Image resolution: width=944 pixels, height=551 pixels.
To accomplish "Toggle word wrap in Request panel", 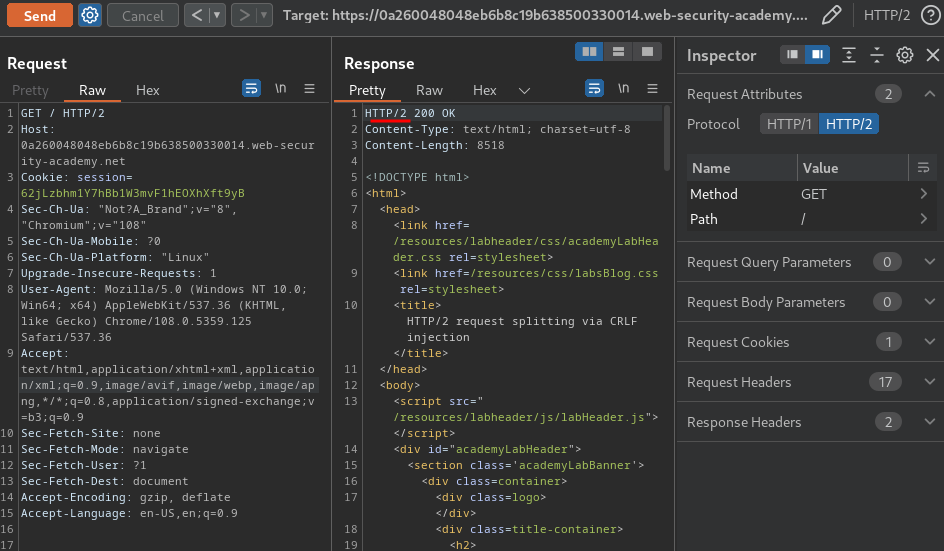I will point(252,89).
